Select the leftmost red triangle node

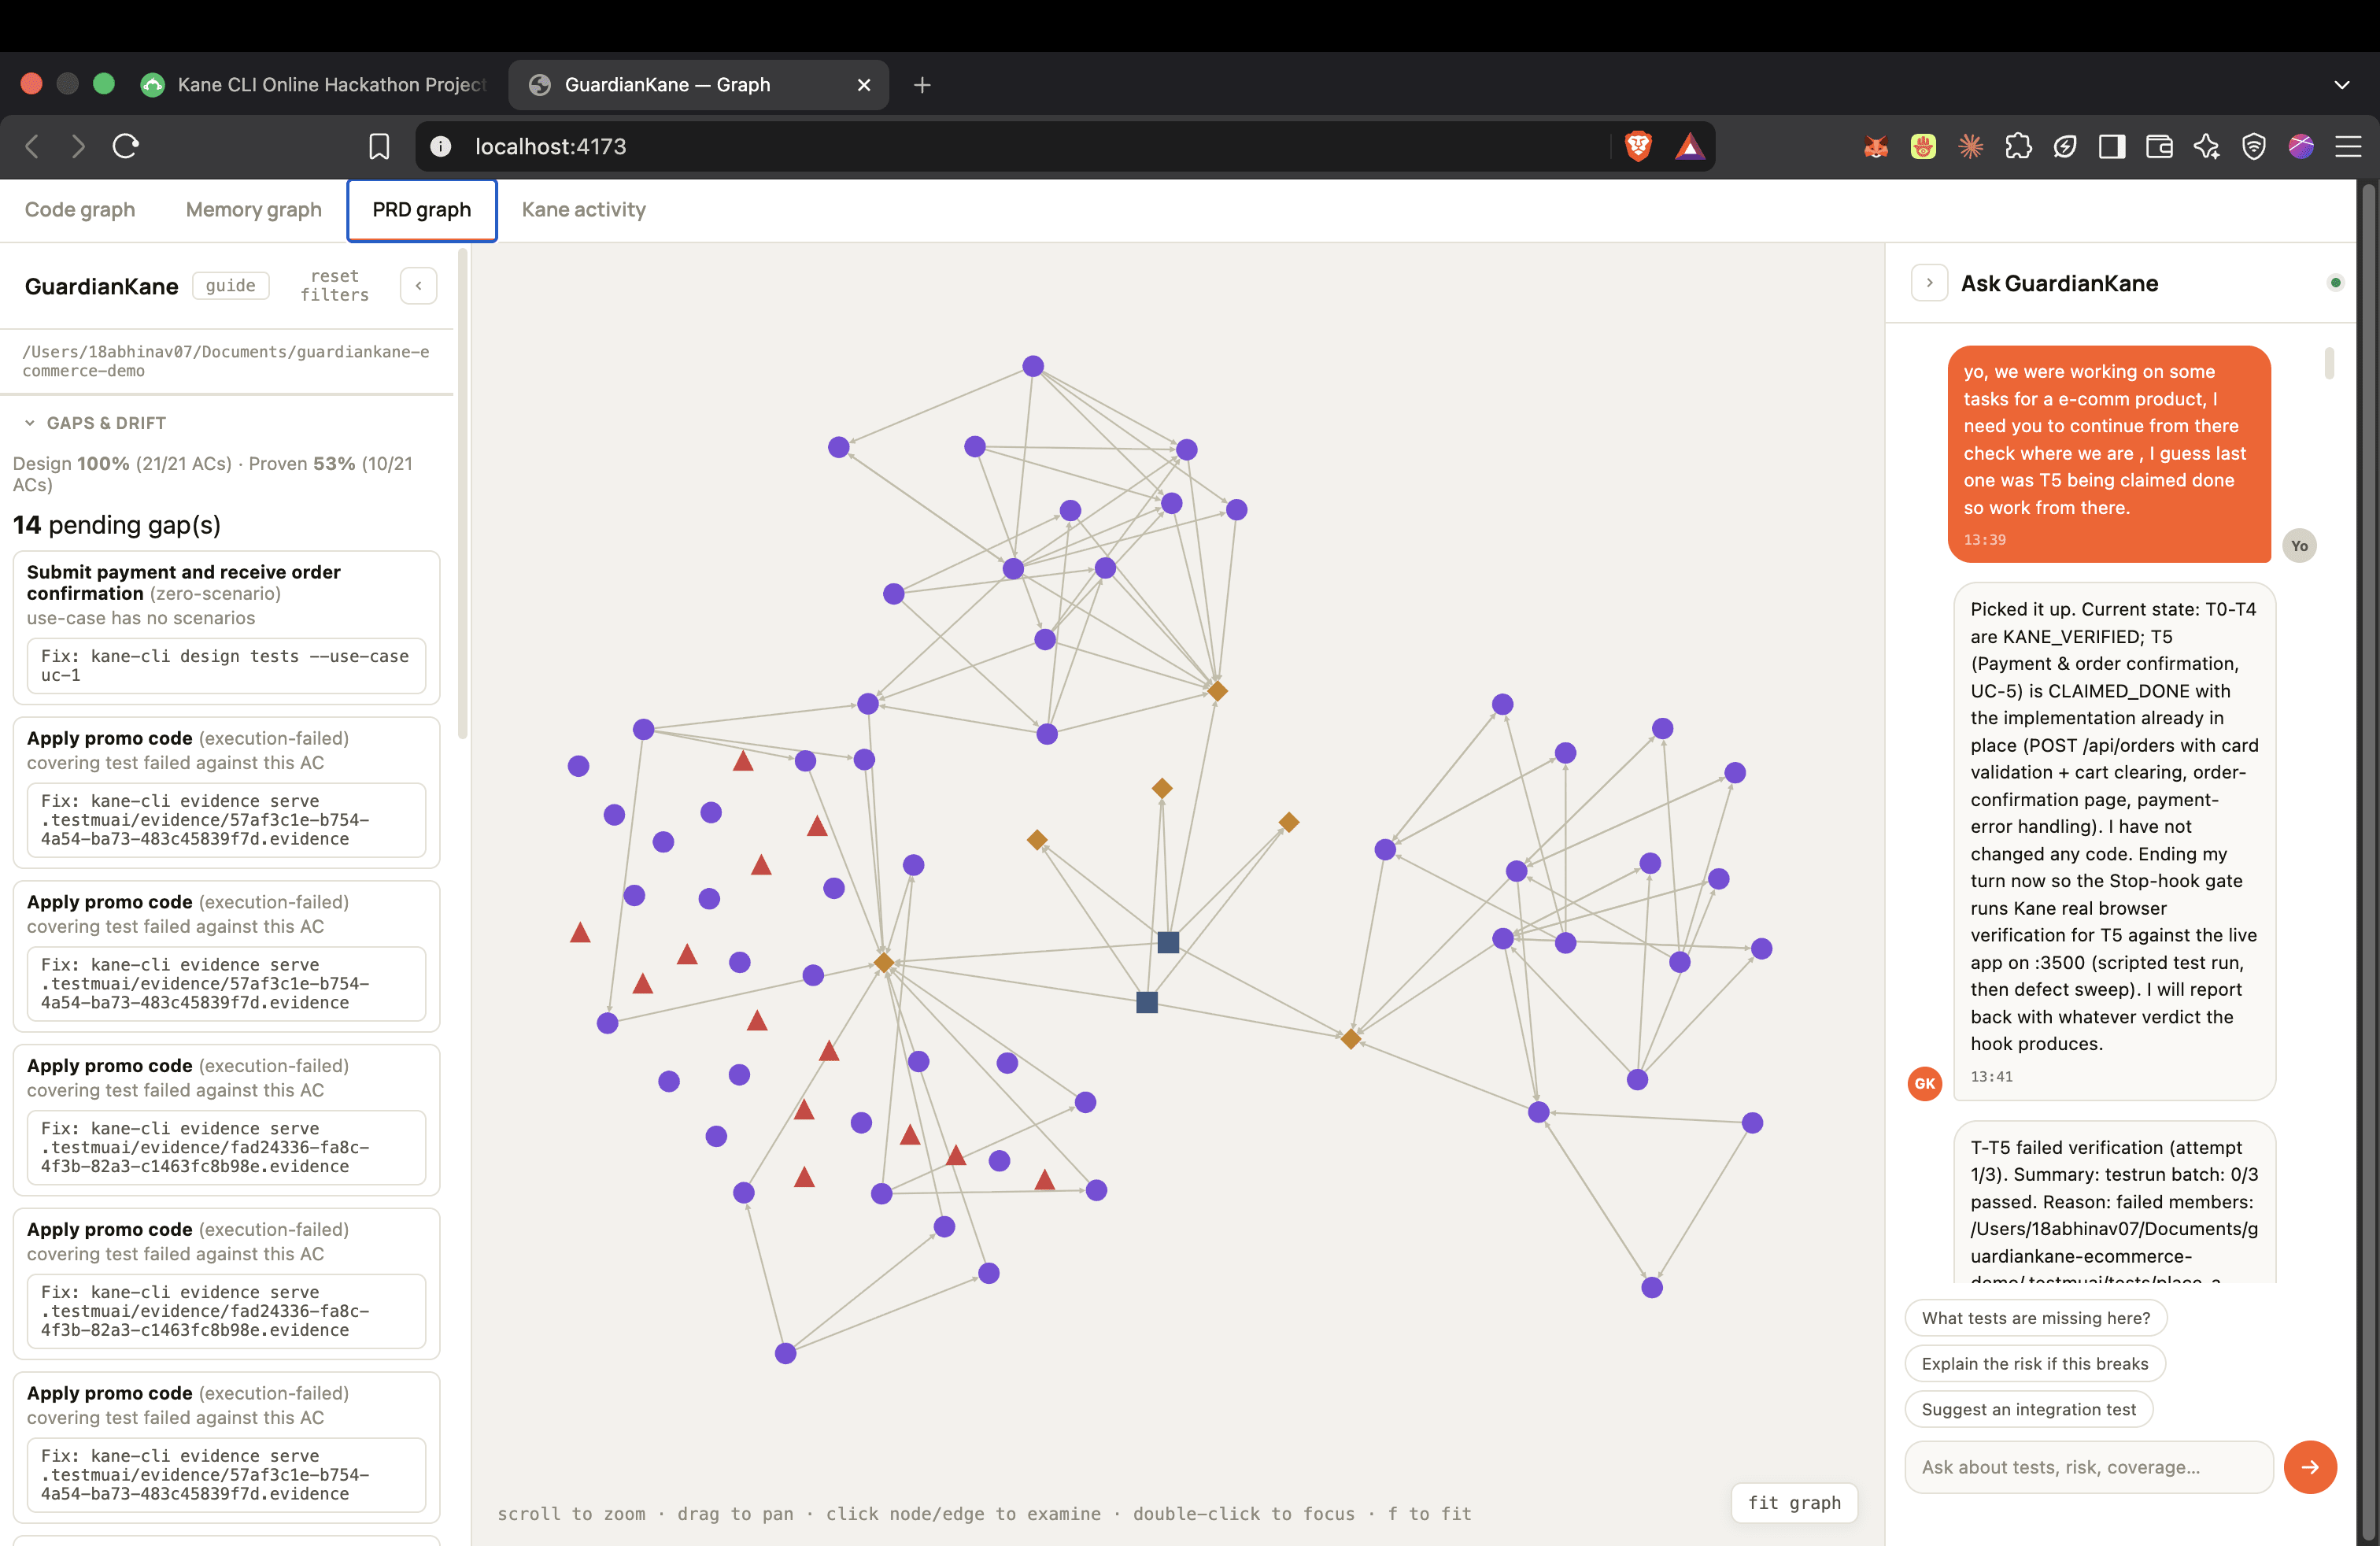[x=580, y=934]
